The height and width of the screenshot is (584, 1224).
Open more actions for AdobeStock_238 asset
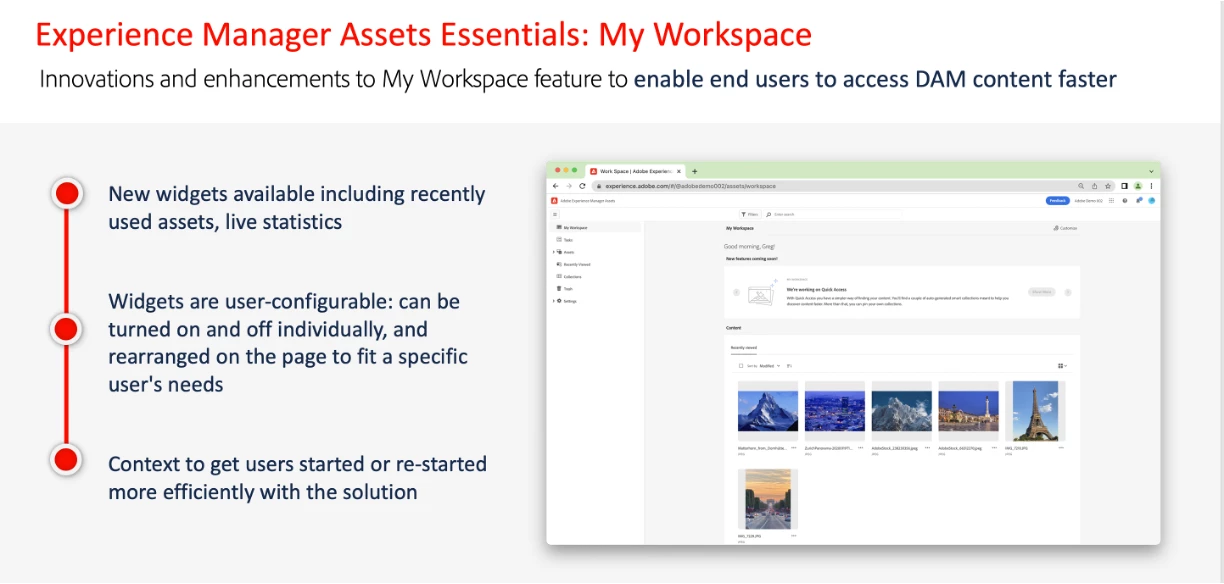tap(927, 448)
